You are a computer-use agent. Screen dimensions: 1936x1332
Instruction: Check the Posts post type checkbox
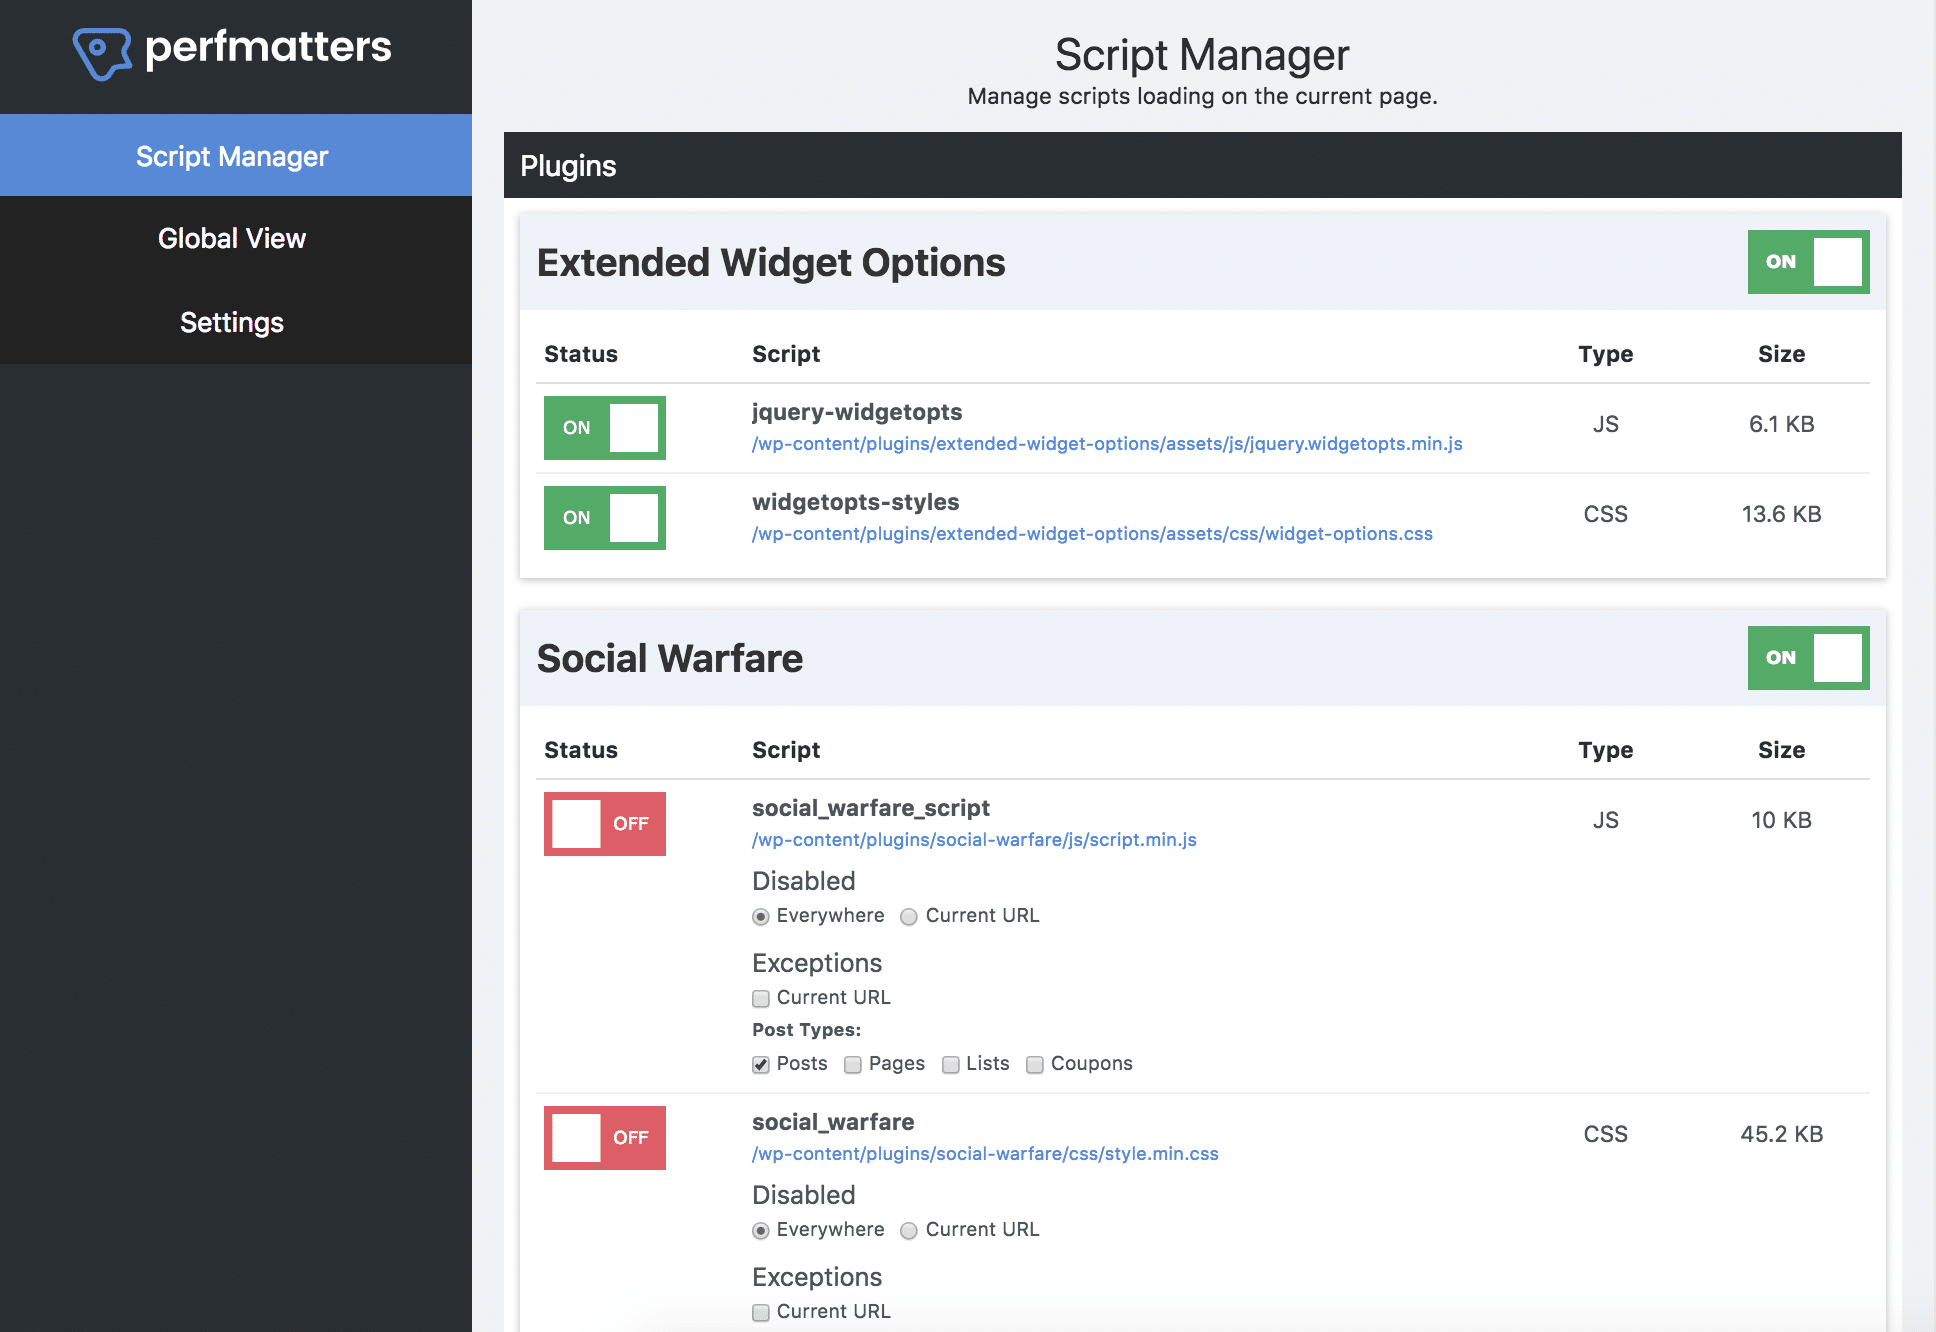pos(761,1061)
